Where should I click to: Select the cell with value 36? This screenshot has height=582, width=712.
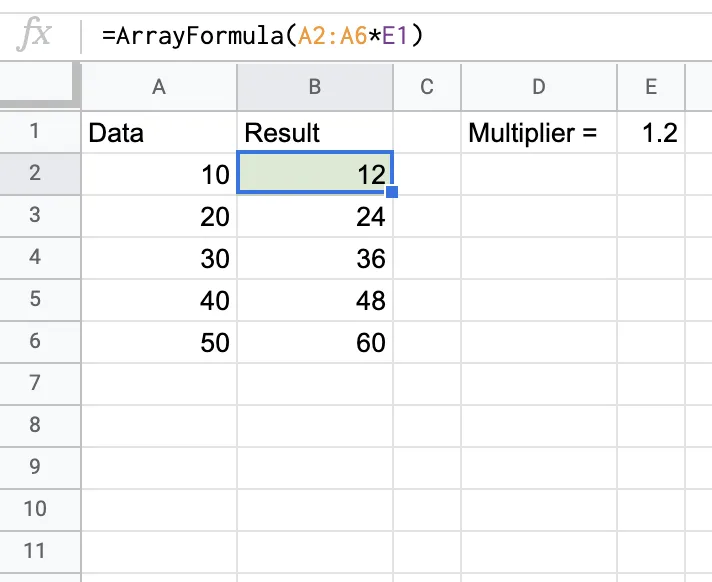click(314, 258)
